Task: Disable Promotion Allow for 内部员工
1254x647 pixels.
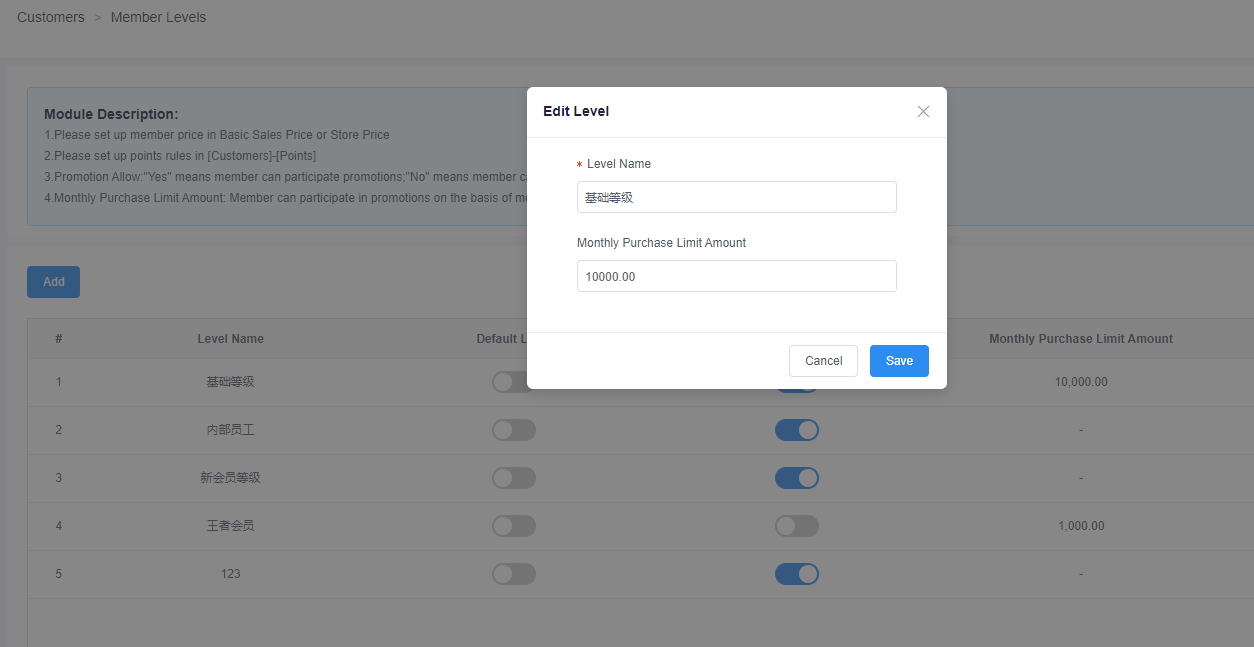Action: pyautogui.click(x=797, y=430)
